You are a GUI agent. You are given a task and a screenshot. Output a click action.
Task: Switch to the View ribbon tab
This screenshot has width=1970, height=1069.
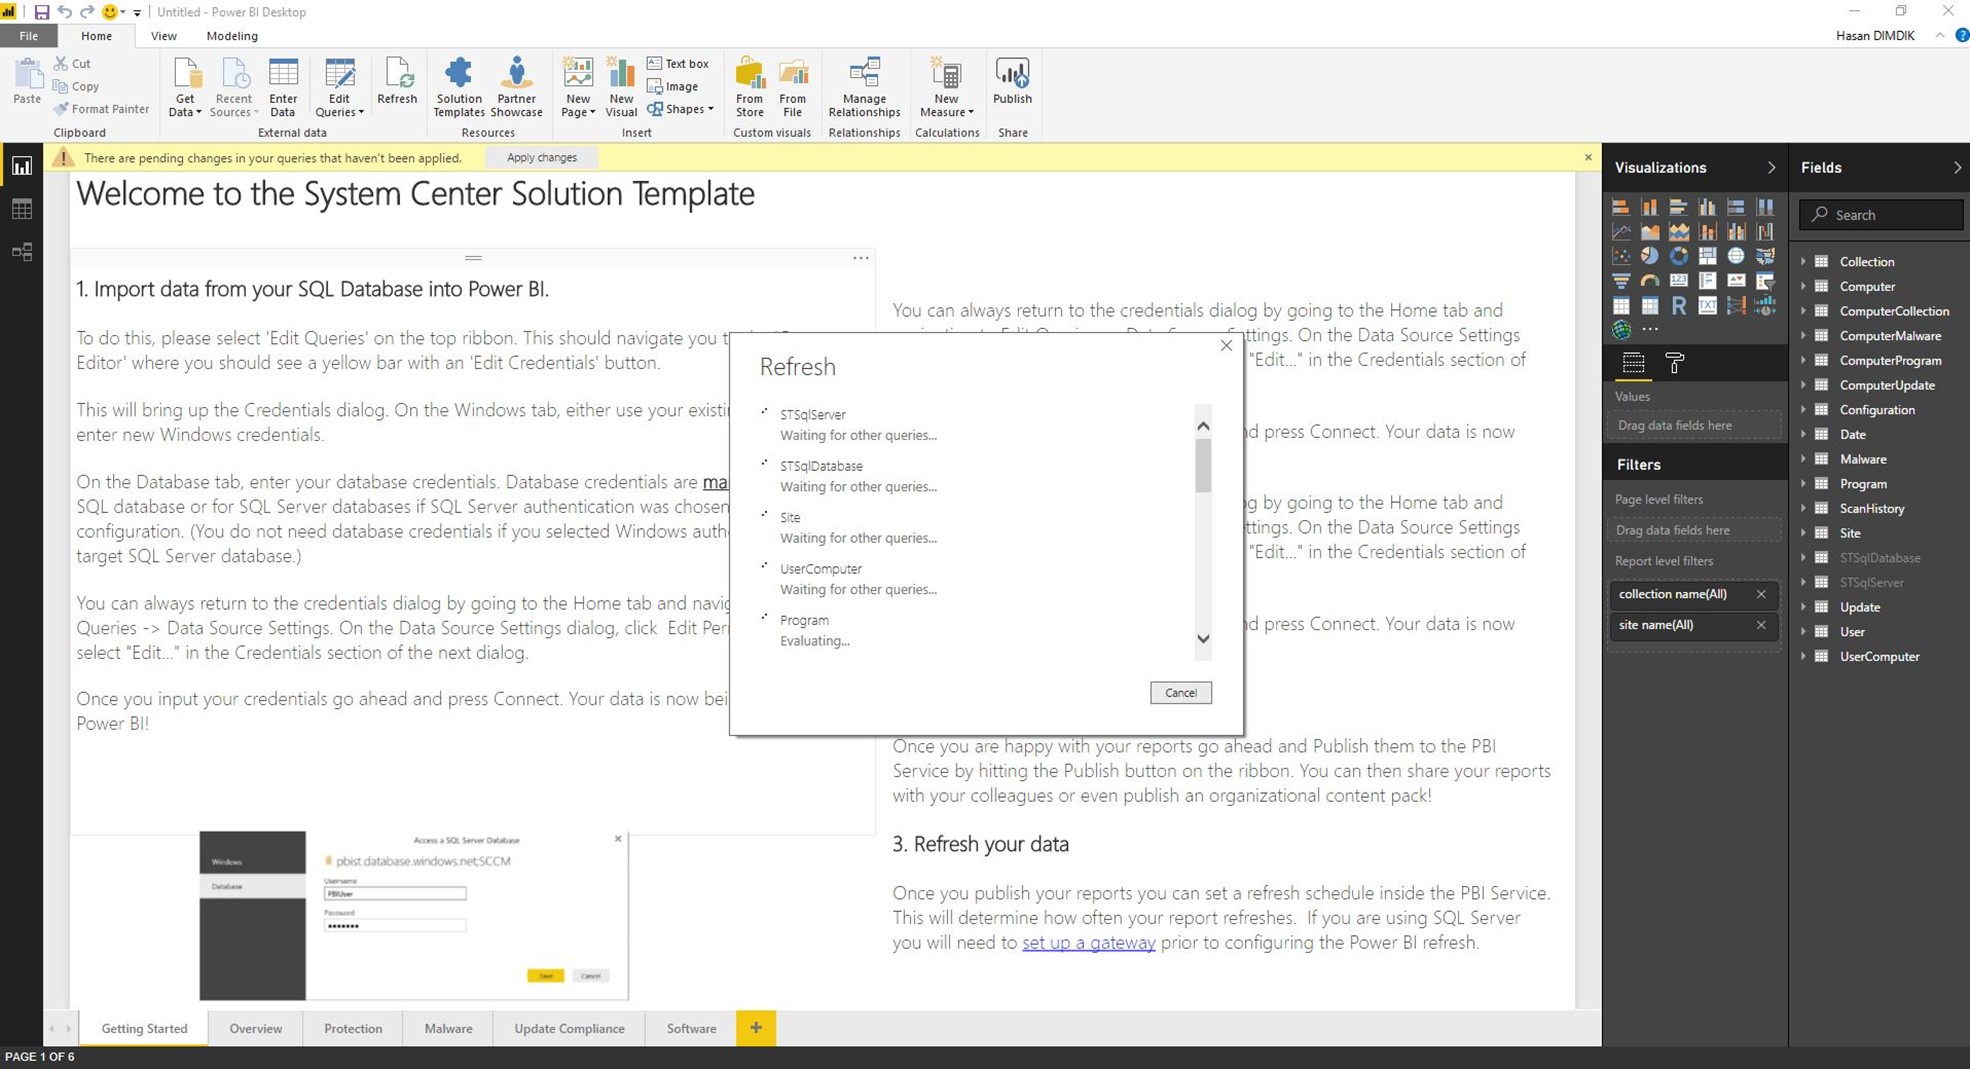[x=163, y=36]
